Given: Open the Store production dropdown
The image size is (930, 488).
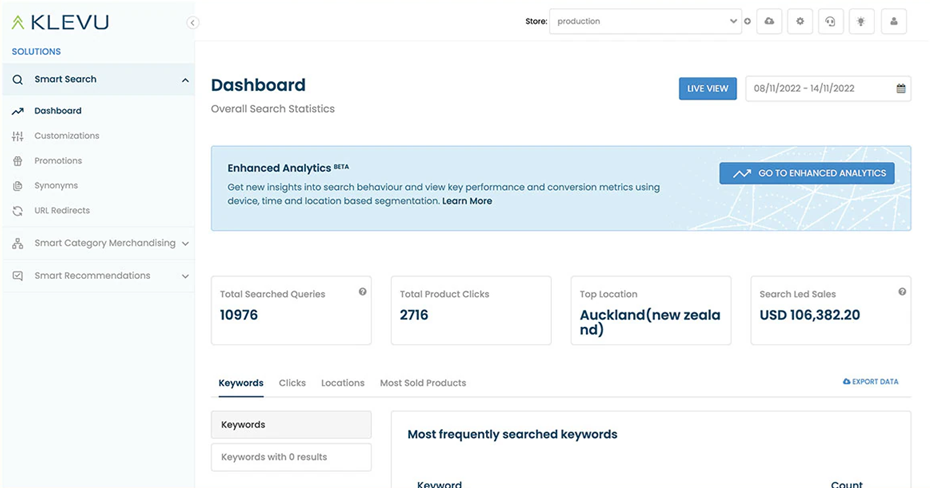Looking at the screenshot, I should click(x=645, y=21).
